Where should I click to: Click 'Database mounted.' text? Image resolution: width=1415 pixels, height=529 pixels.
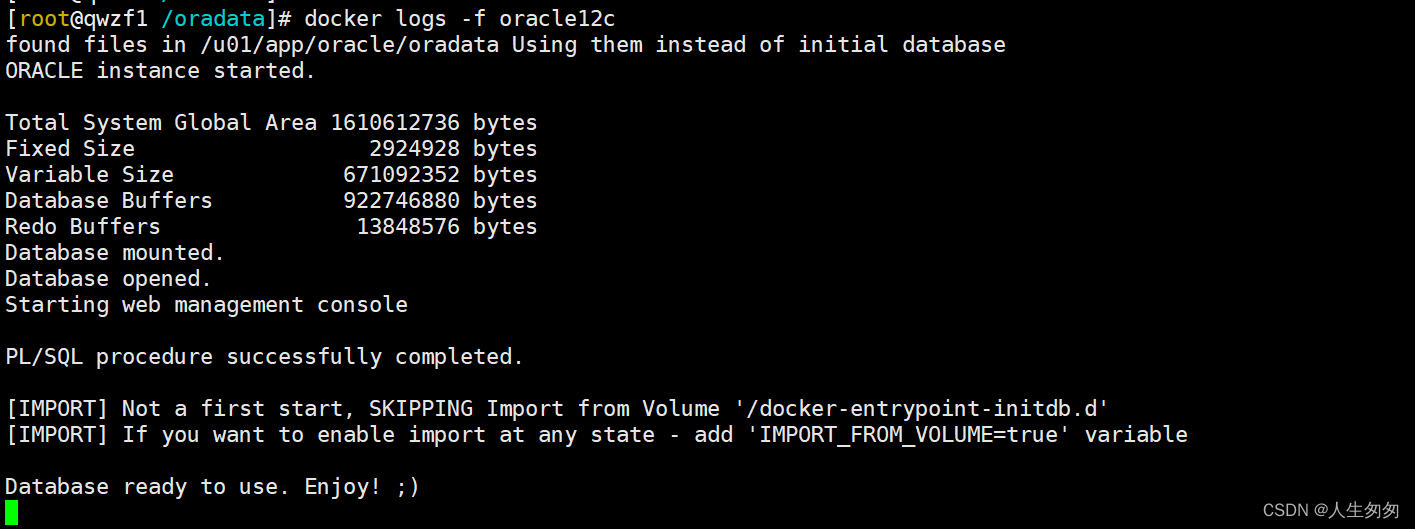(x=115, y=252)
